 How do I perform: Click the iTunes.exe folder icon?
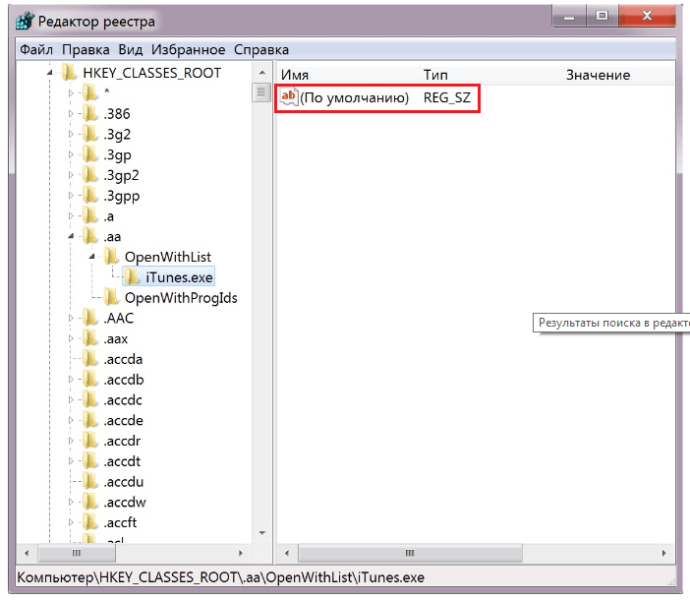pos(132,277)
